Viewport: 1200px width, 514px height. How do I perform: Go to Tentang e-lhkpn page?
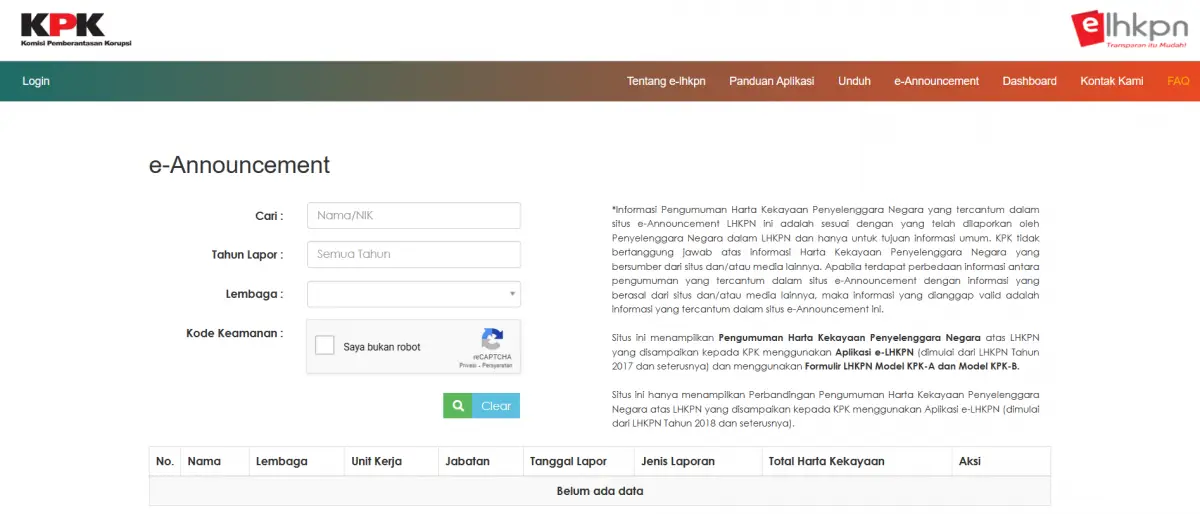click(666, 81)
